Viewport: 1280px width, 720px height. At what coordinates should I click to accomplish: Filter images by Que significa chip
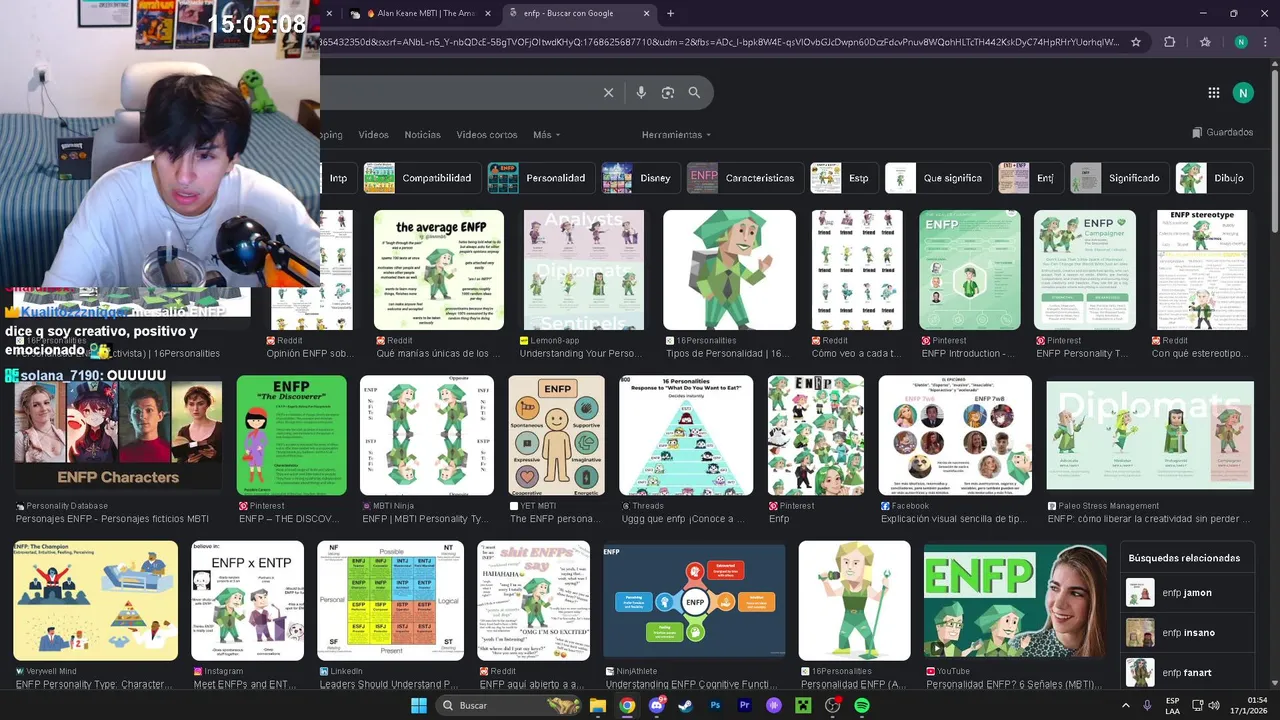coord(937,178)
